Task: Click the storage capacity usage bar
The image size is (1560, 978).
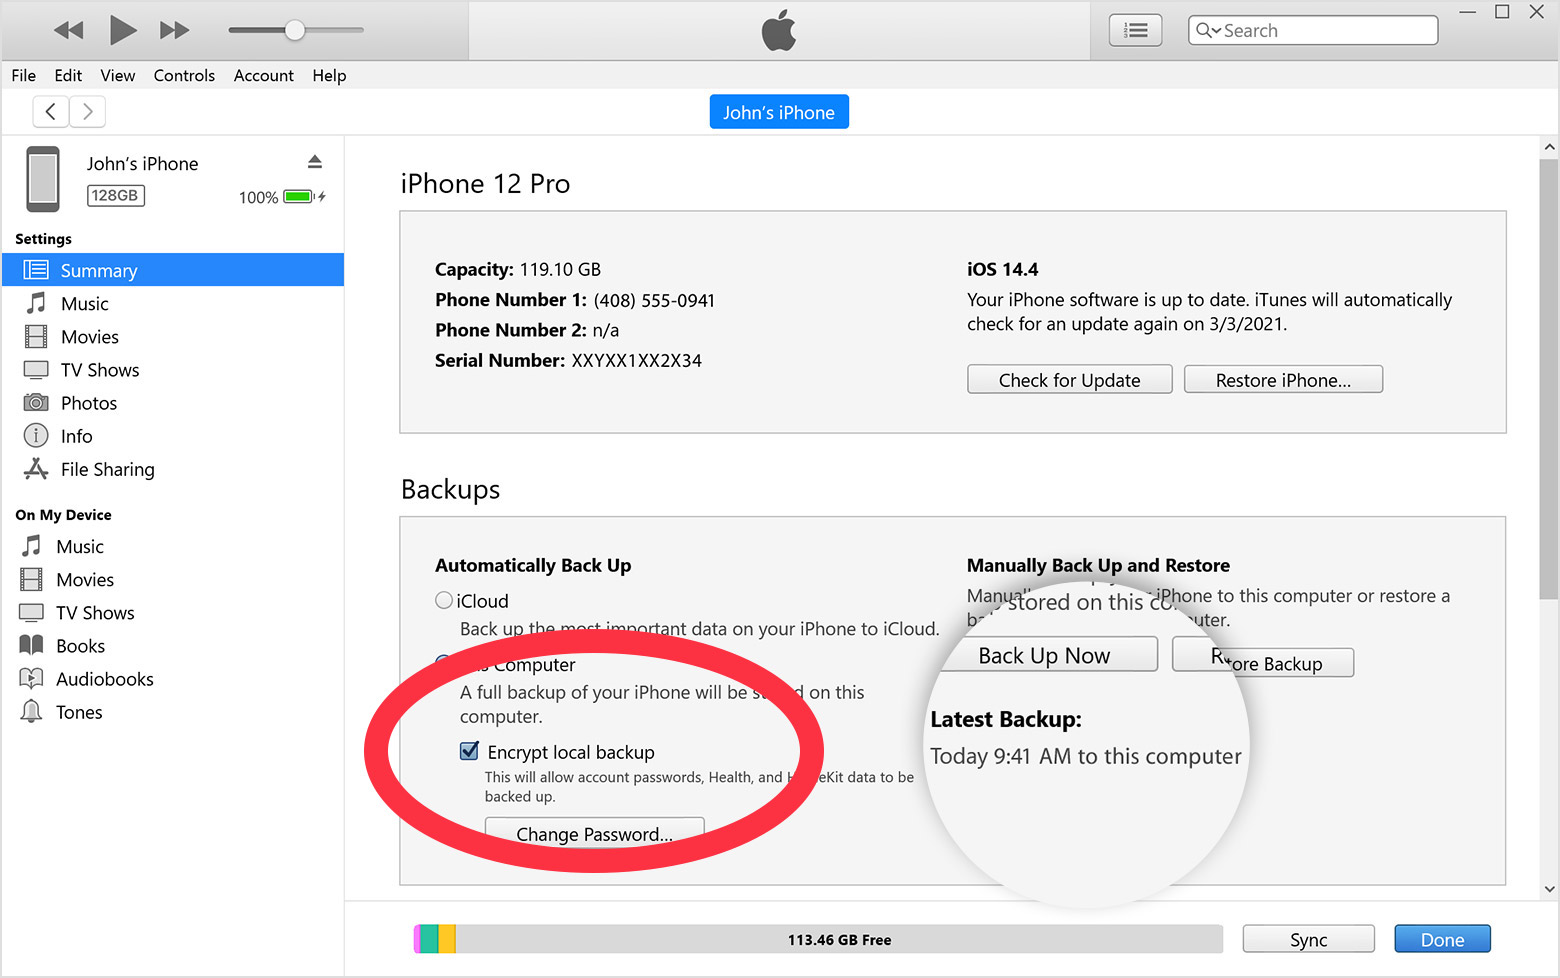Action: pyautogui.click(x=818, y=939)
